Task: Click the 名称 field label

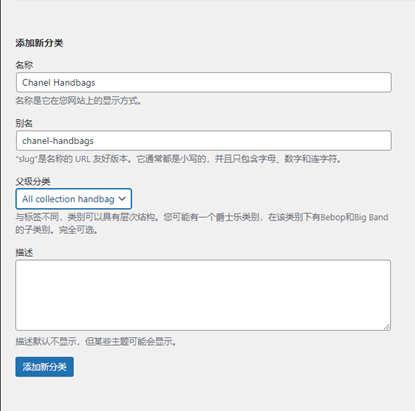Action: pyautogui.click(x=24, y=65)
